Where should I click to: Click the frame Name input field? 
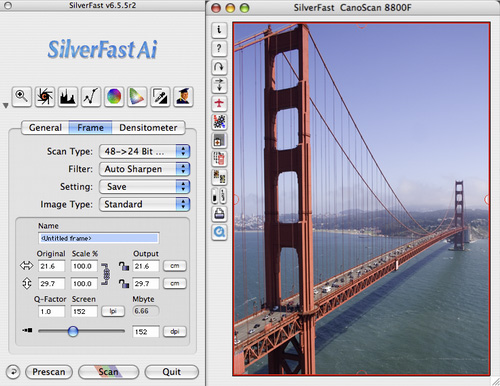[x=99, y=238]
